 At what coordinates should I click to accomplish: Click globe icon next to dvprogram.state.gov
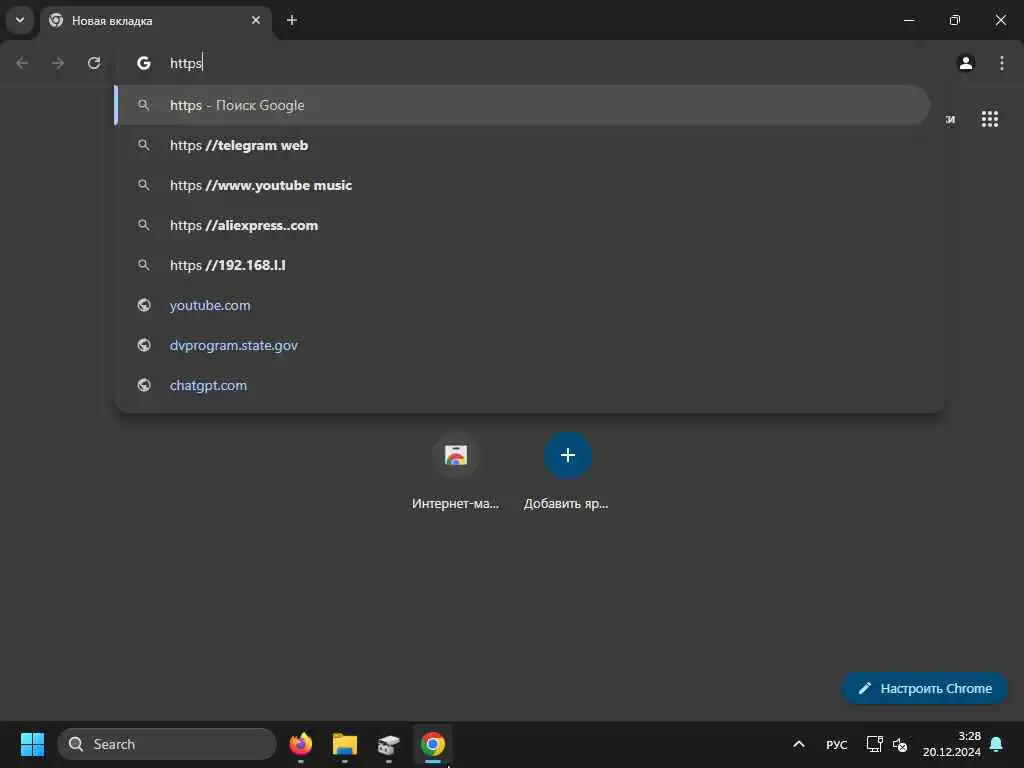pos(144,345)
